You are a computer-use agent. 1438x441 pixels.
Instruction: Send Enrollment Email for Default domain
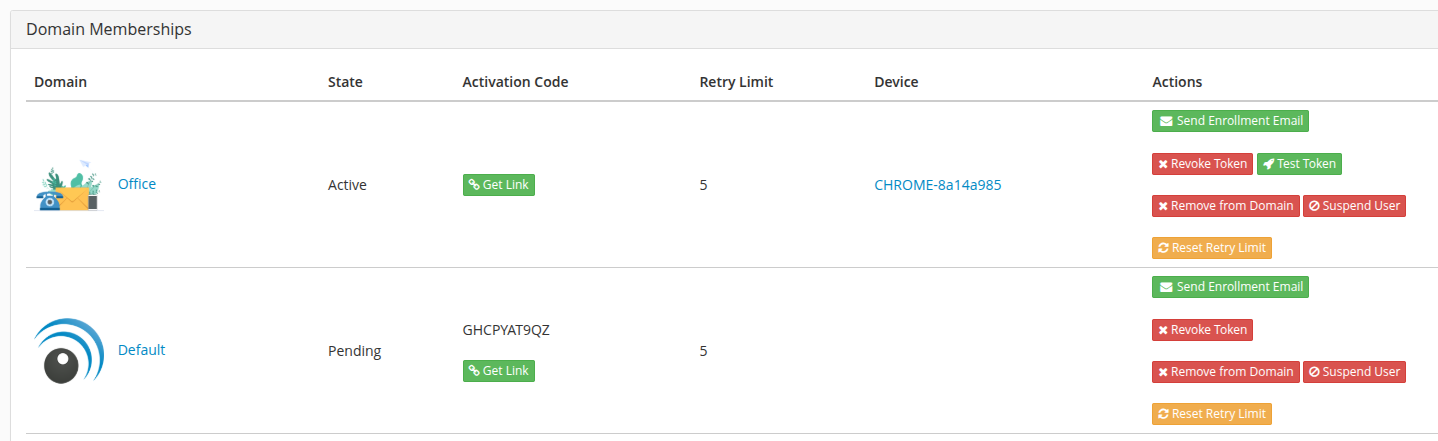[x=1230, y=287]
